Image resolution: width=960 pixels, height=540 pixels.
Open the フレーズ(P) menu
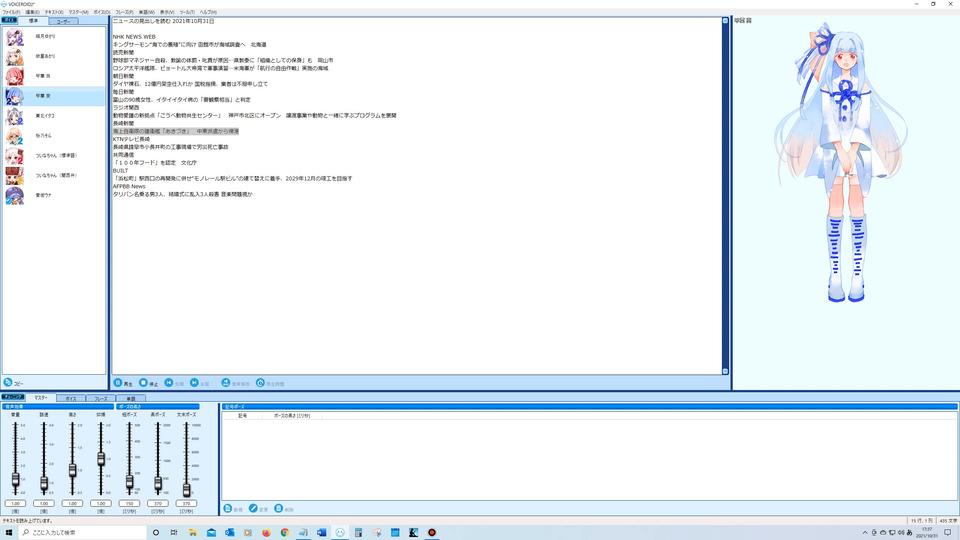[x=124, y=12]
